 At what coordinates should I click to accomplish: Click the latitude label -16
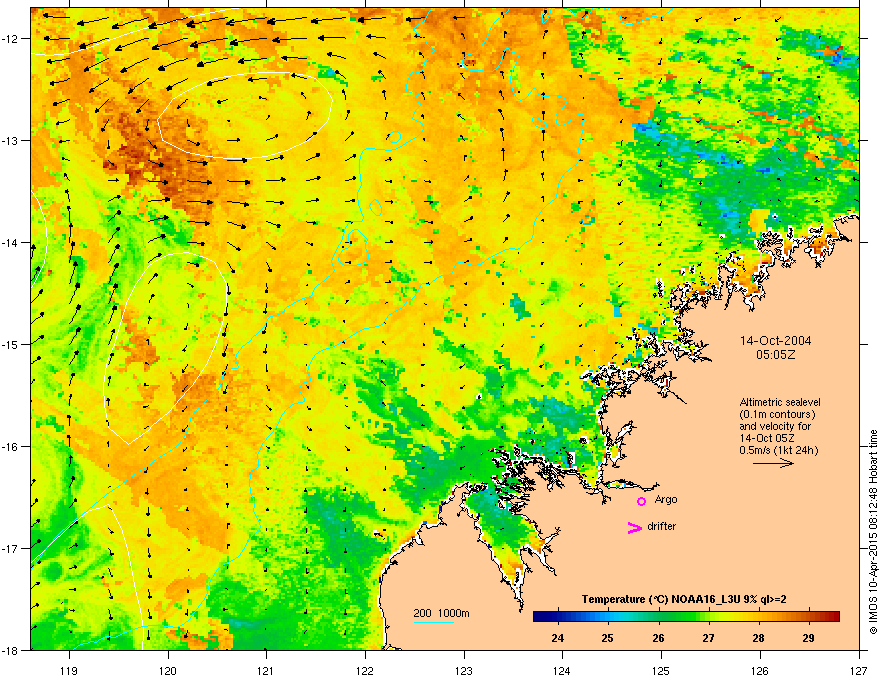[x=12, y=447]
